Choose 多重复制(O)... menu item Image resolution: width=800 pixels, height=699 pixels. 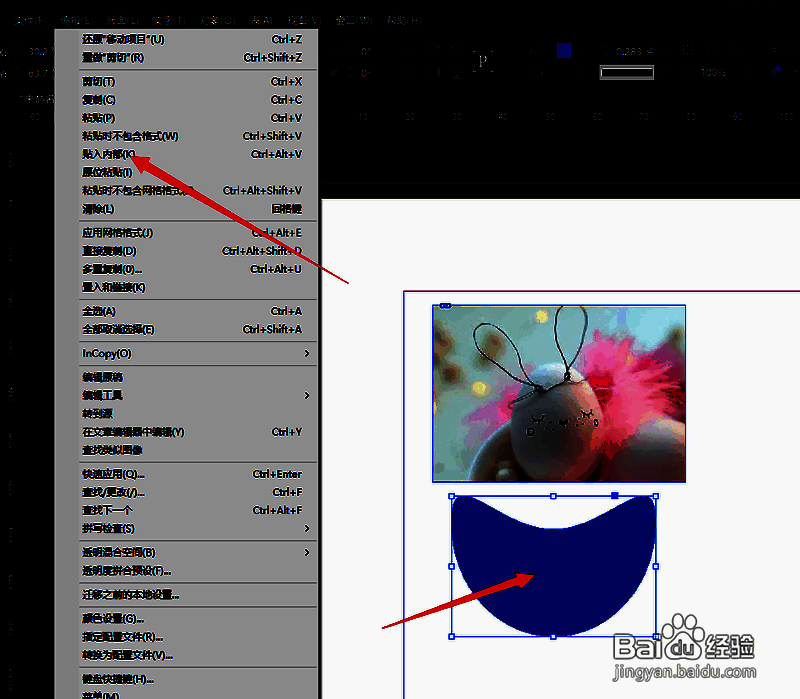pyautogui.click(x=112, y=269)
